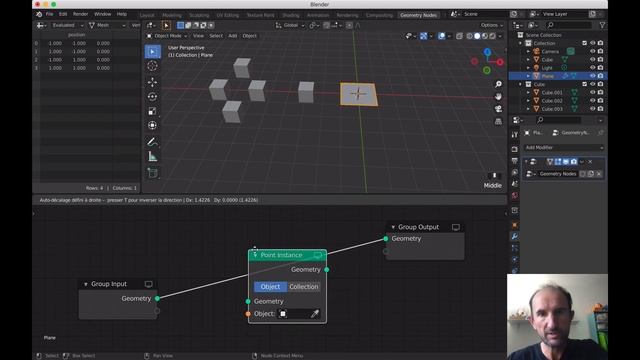The height and width of the screenshot is (360, 640).
Task: Select the Add Cube tool
Action: [x=152, y=173]
